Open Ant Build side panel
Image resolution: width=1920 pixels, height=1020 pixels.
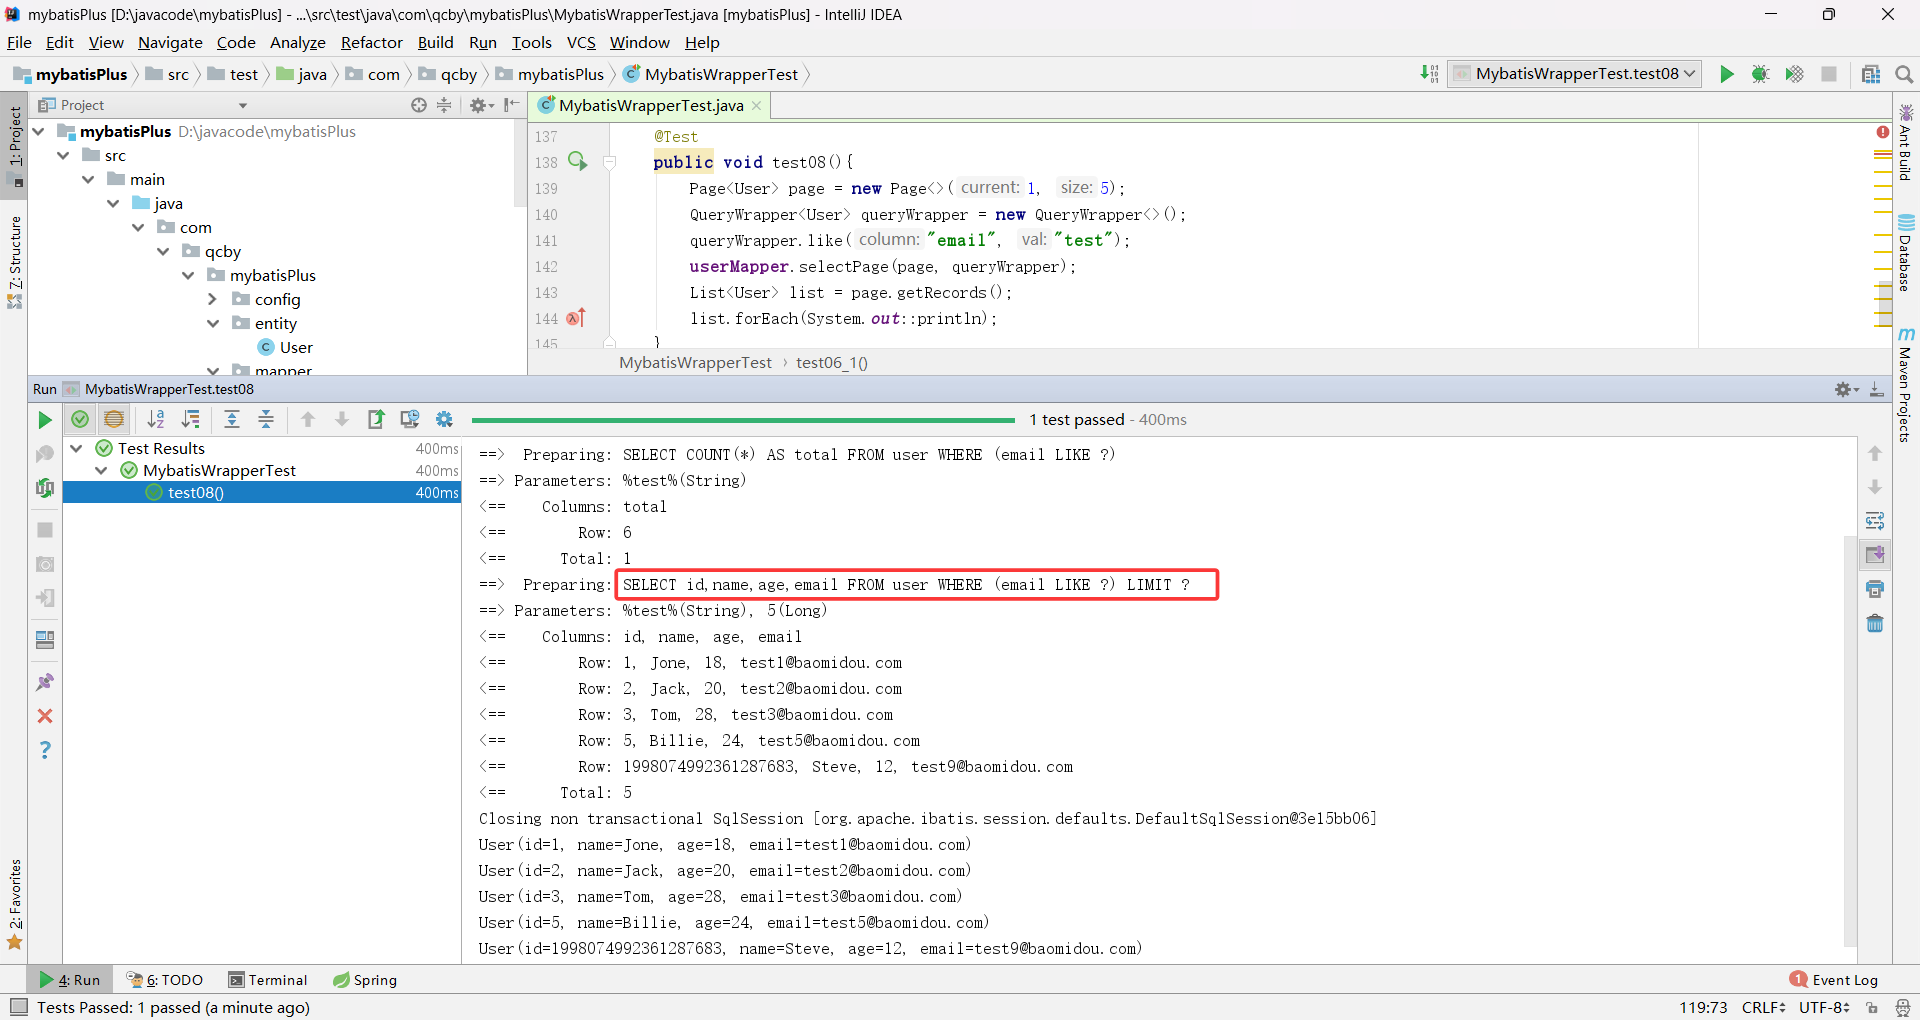click(1906, 142)
